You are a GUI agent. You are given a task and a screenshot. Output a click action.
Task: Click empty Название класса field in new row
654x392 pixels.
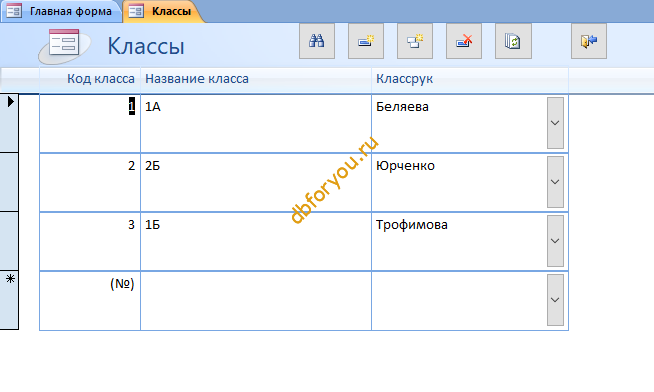point(256,300)
